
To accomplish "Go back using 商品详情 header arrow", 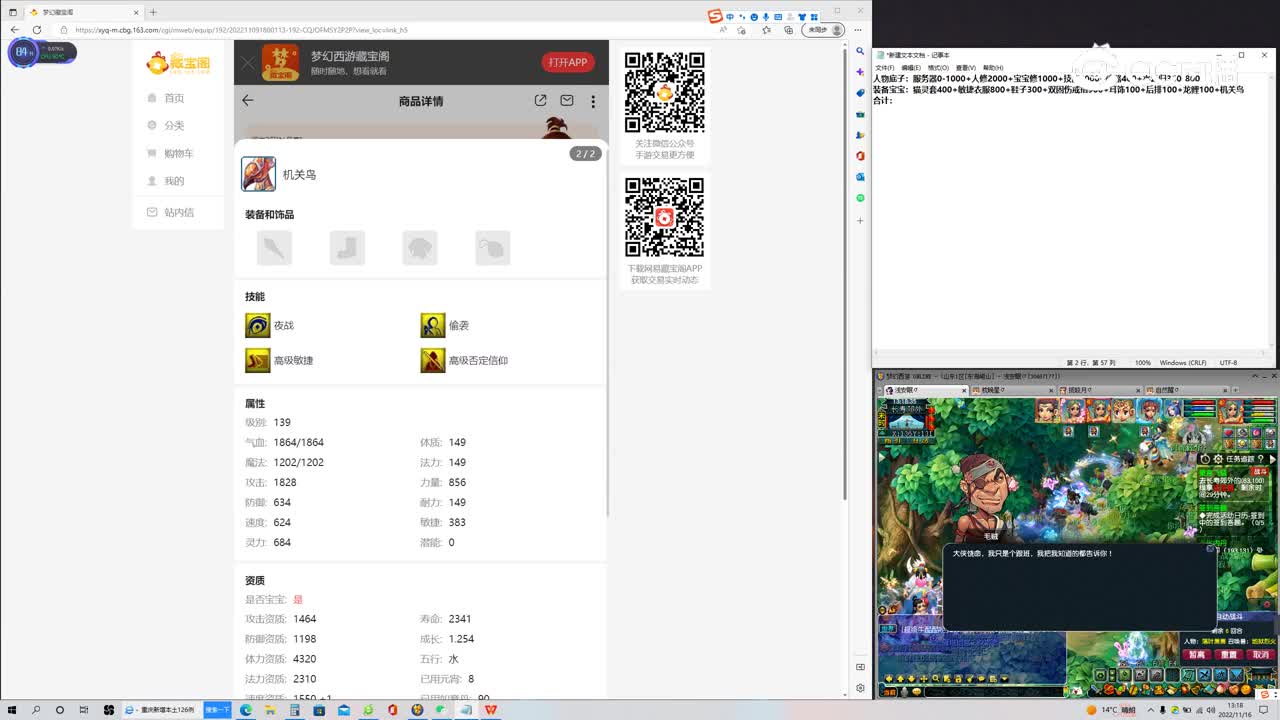I will pos(248,101).
